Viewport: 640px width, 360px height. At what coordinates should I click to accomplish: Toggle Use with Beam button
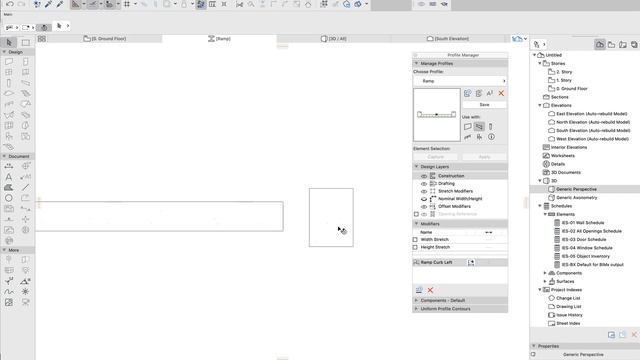(479, 127)
